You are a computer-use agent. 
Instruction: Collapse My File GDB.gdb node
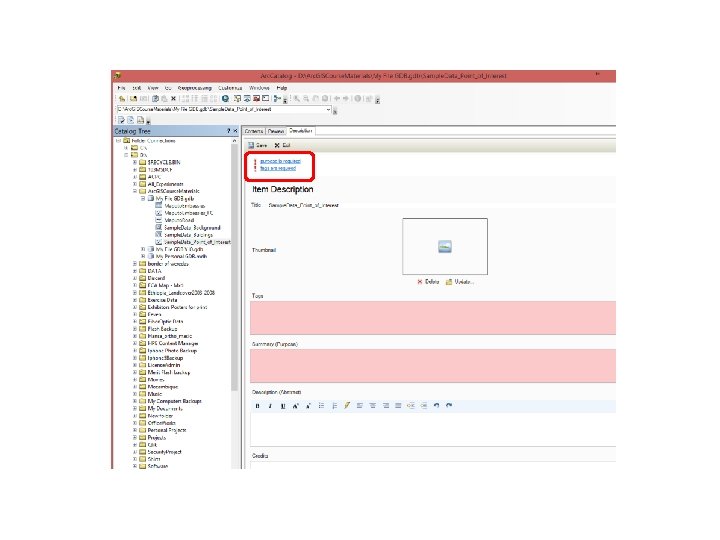(143, 198)
